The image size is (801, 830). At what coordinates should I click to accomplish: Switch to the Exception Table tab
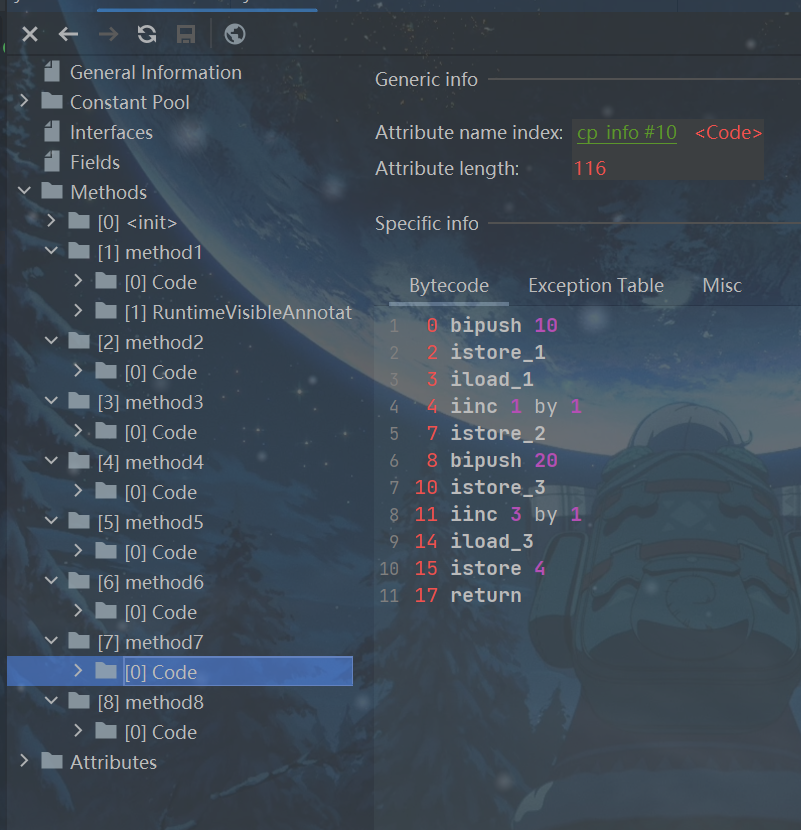(x=595, y=285)
